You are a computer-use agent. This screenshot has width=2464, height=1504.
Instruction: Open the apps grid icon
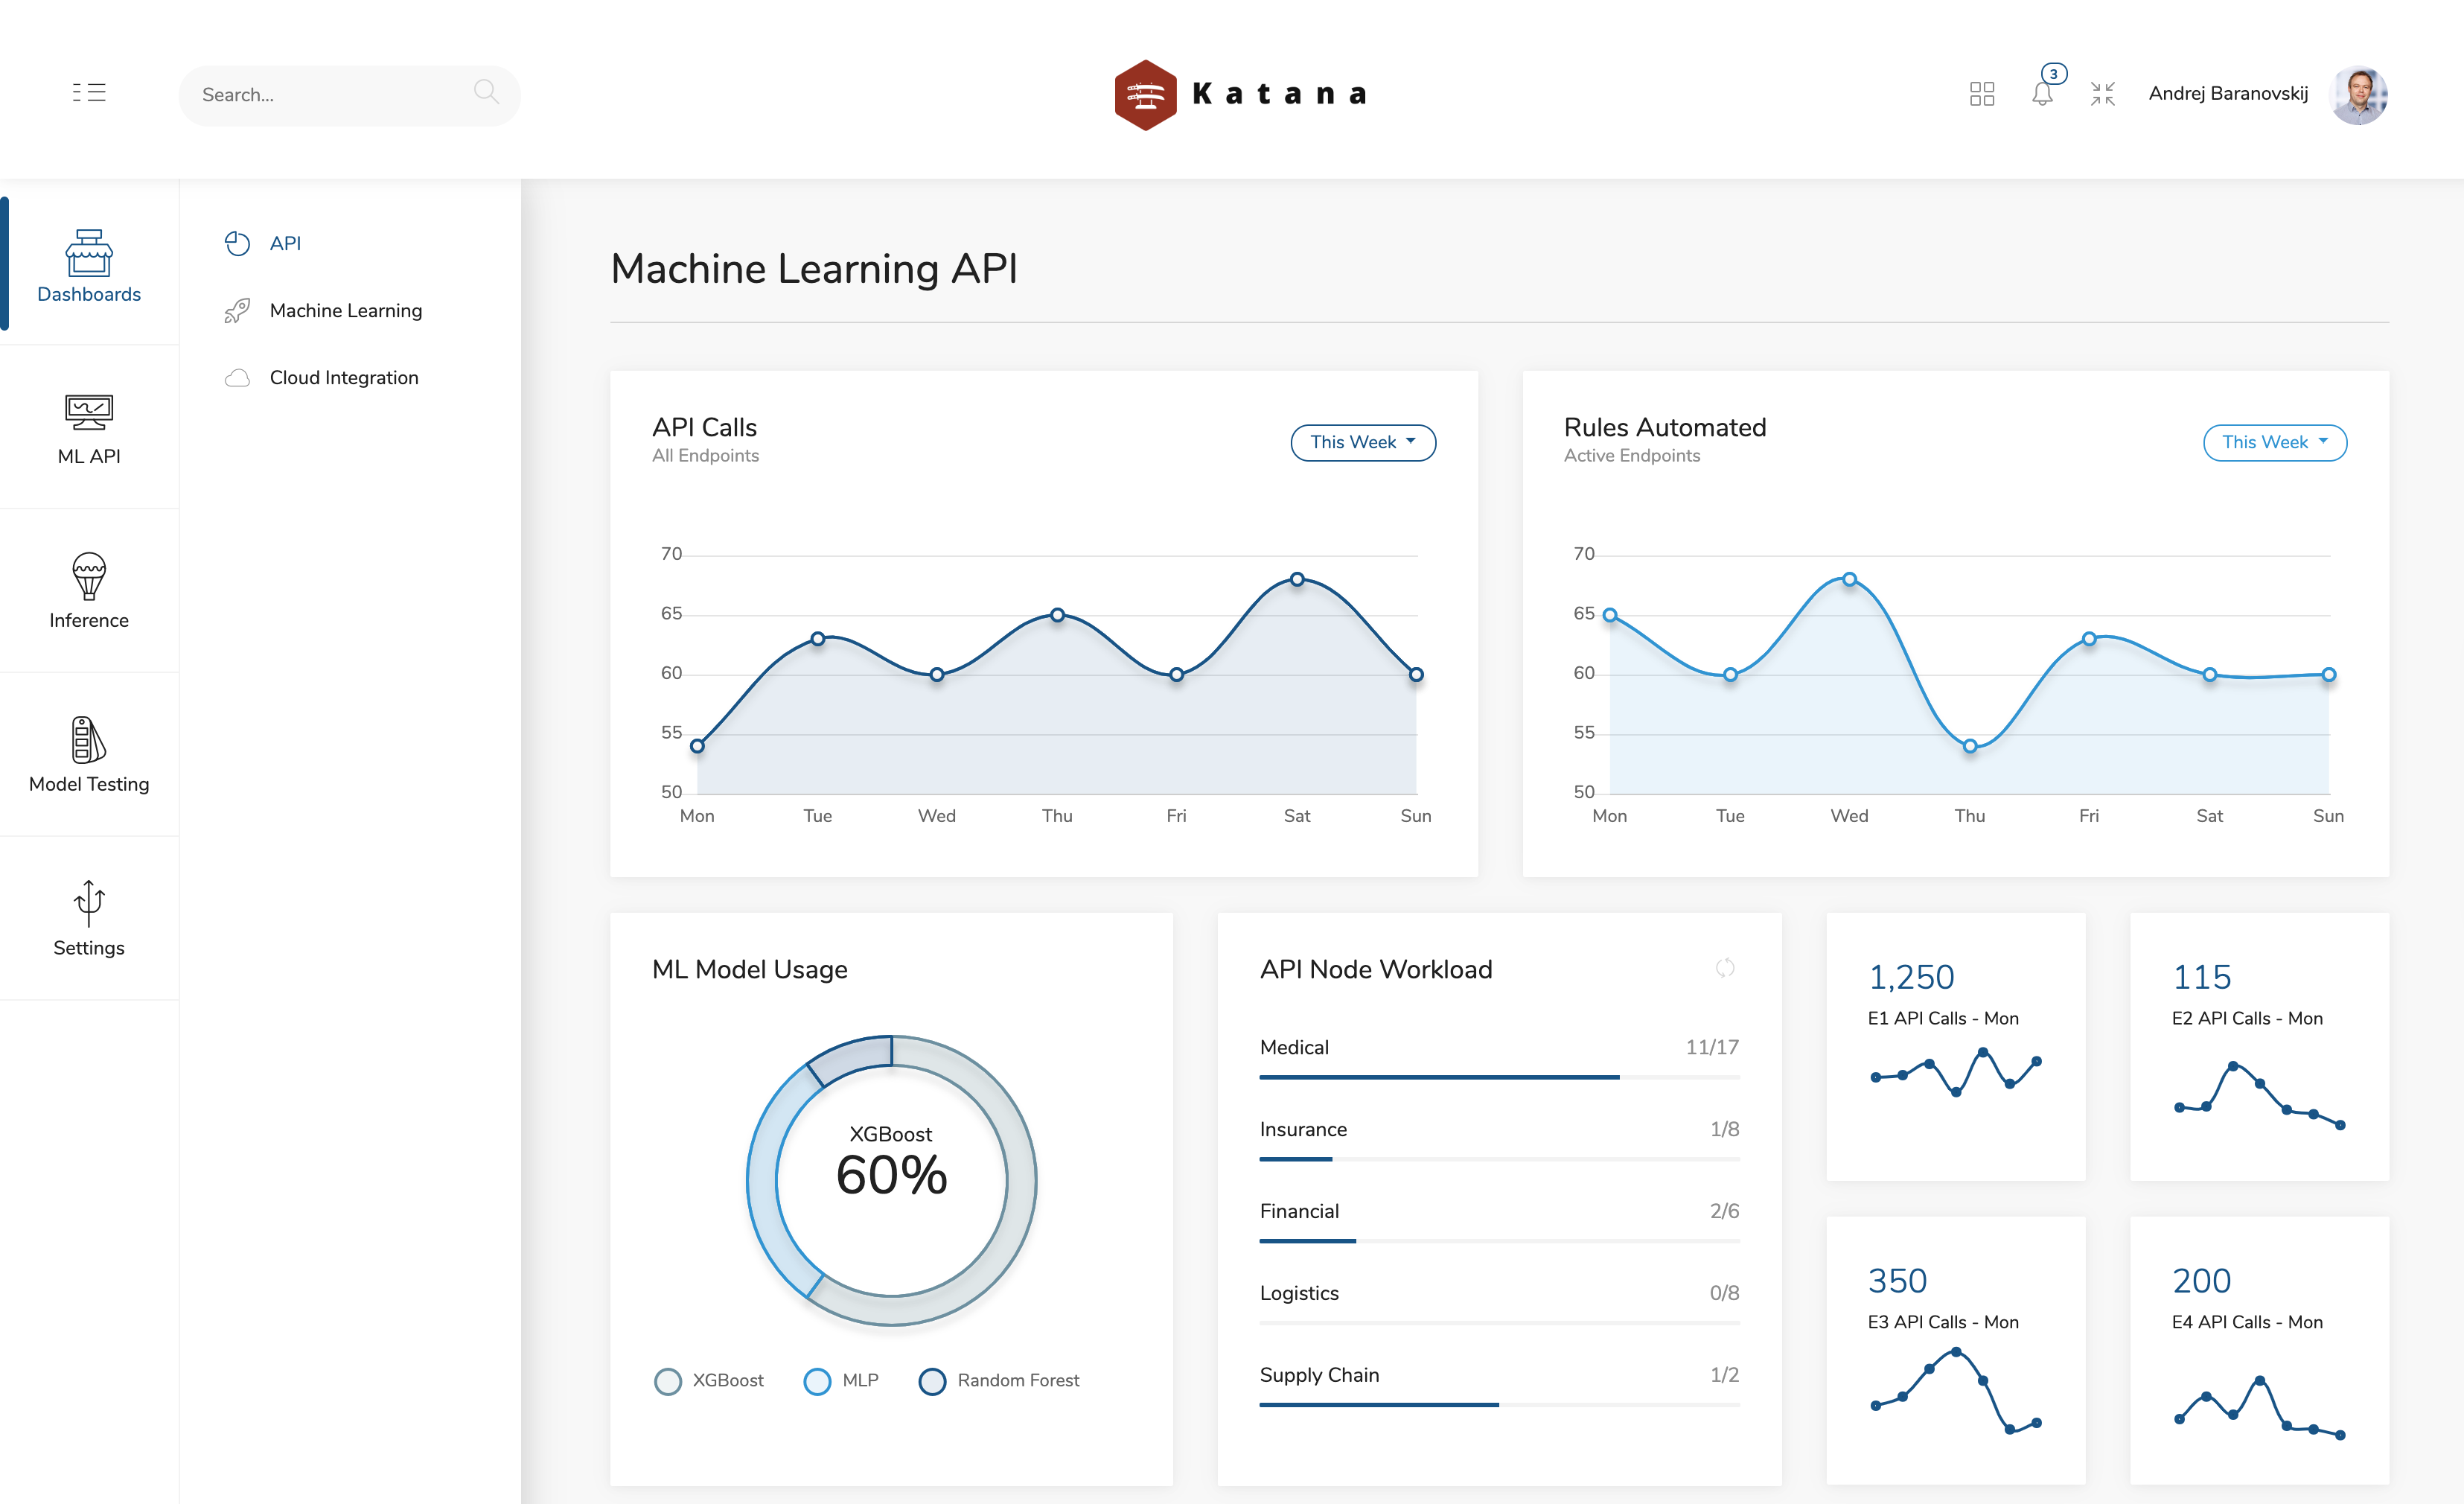pyautogui.click(x=1981, y=94)
